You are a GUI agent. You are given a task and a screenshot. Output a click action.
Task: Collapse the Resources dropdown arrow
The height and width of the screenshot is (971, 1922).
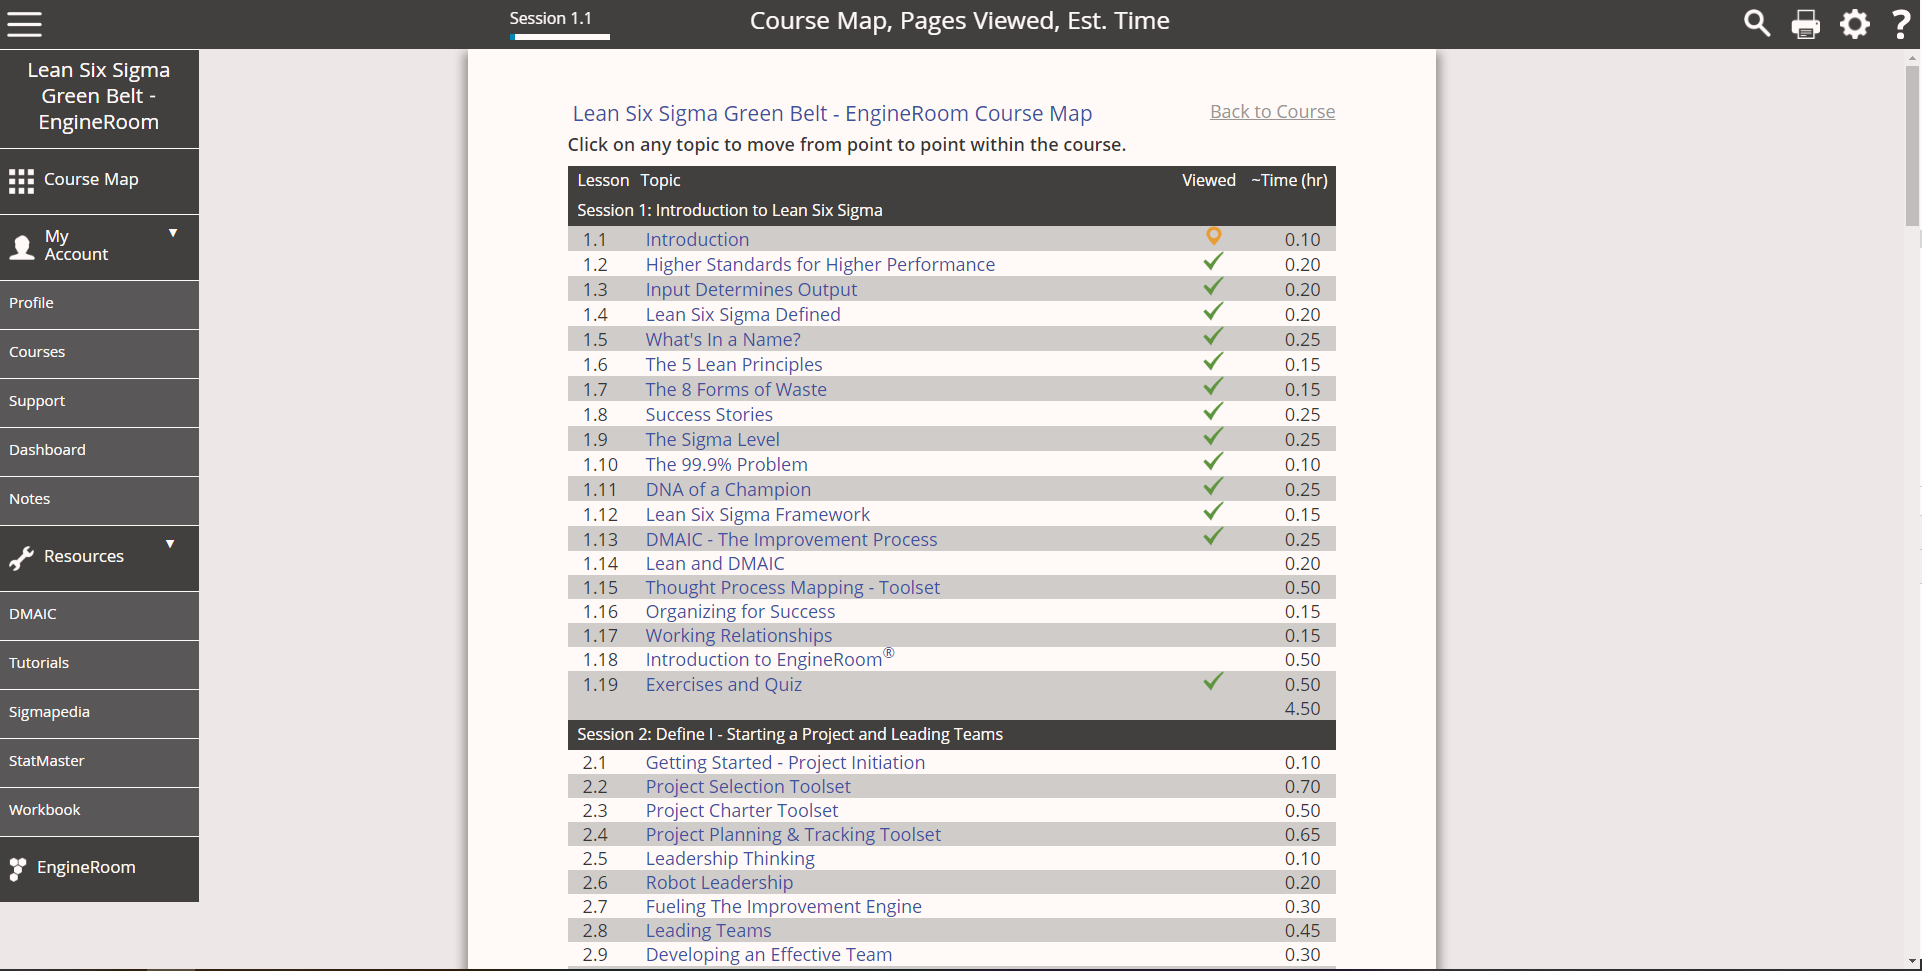pos(170,544)
